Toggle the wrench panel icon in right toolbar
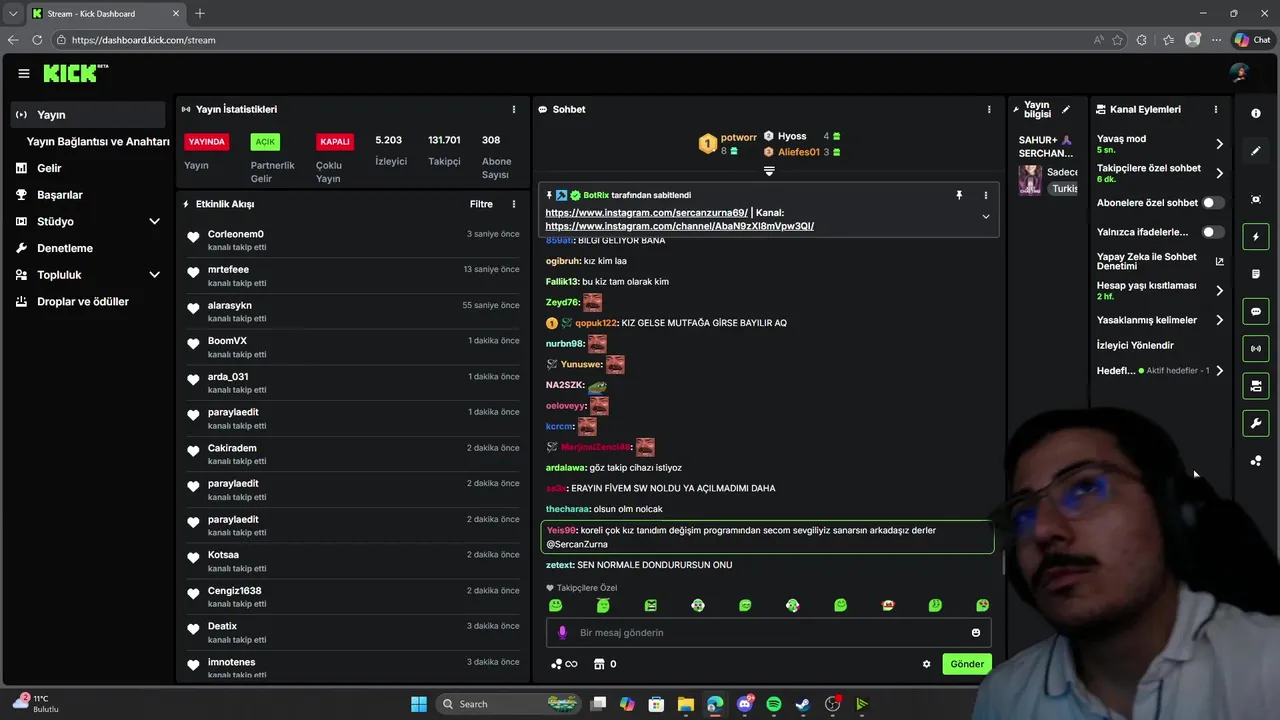The height and width of the screenshot is (720, 1280). (x=1256, y=423)
